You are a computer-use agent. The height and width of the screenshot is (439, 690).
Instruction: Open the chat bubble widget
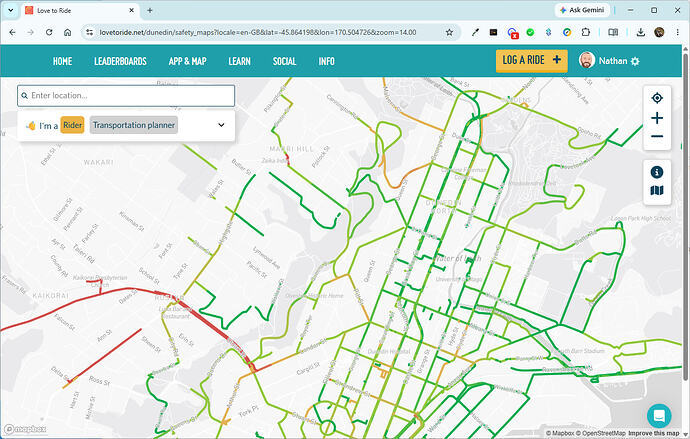(659, 415)
